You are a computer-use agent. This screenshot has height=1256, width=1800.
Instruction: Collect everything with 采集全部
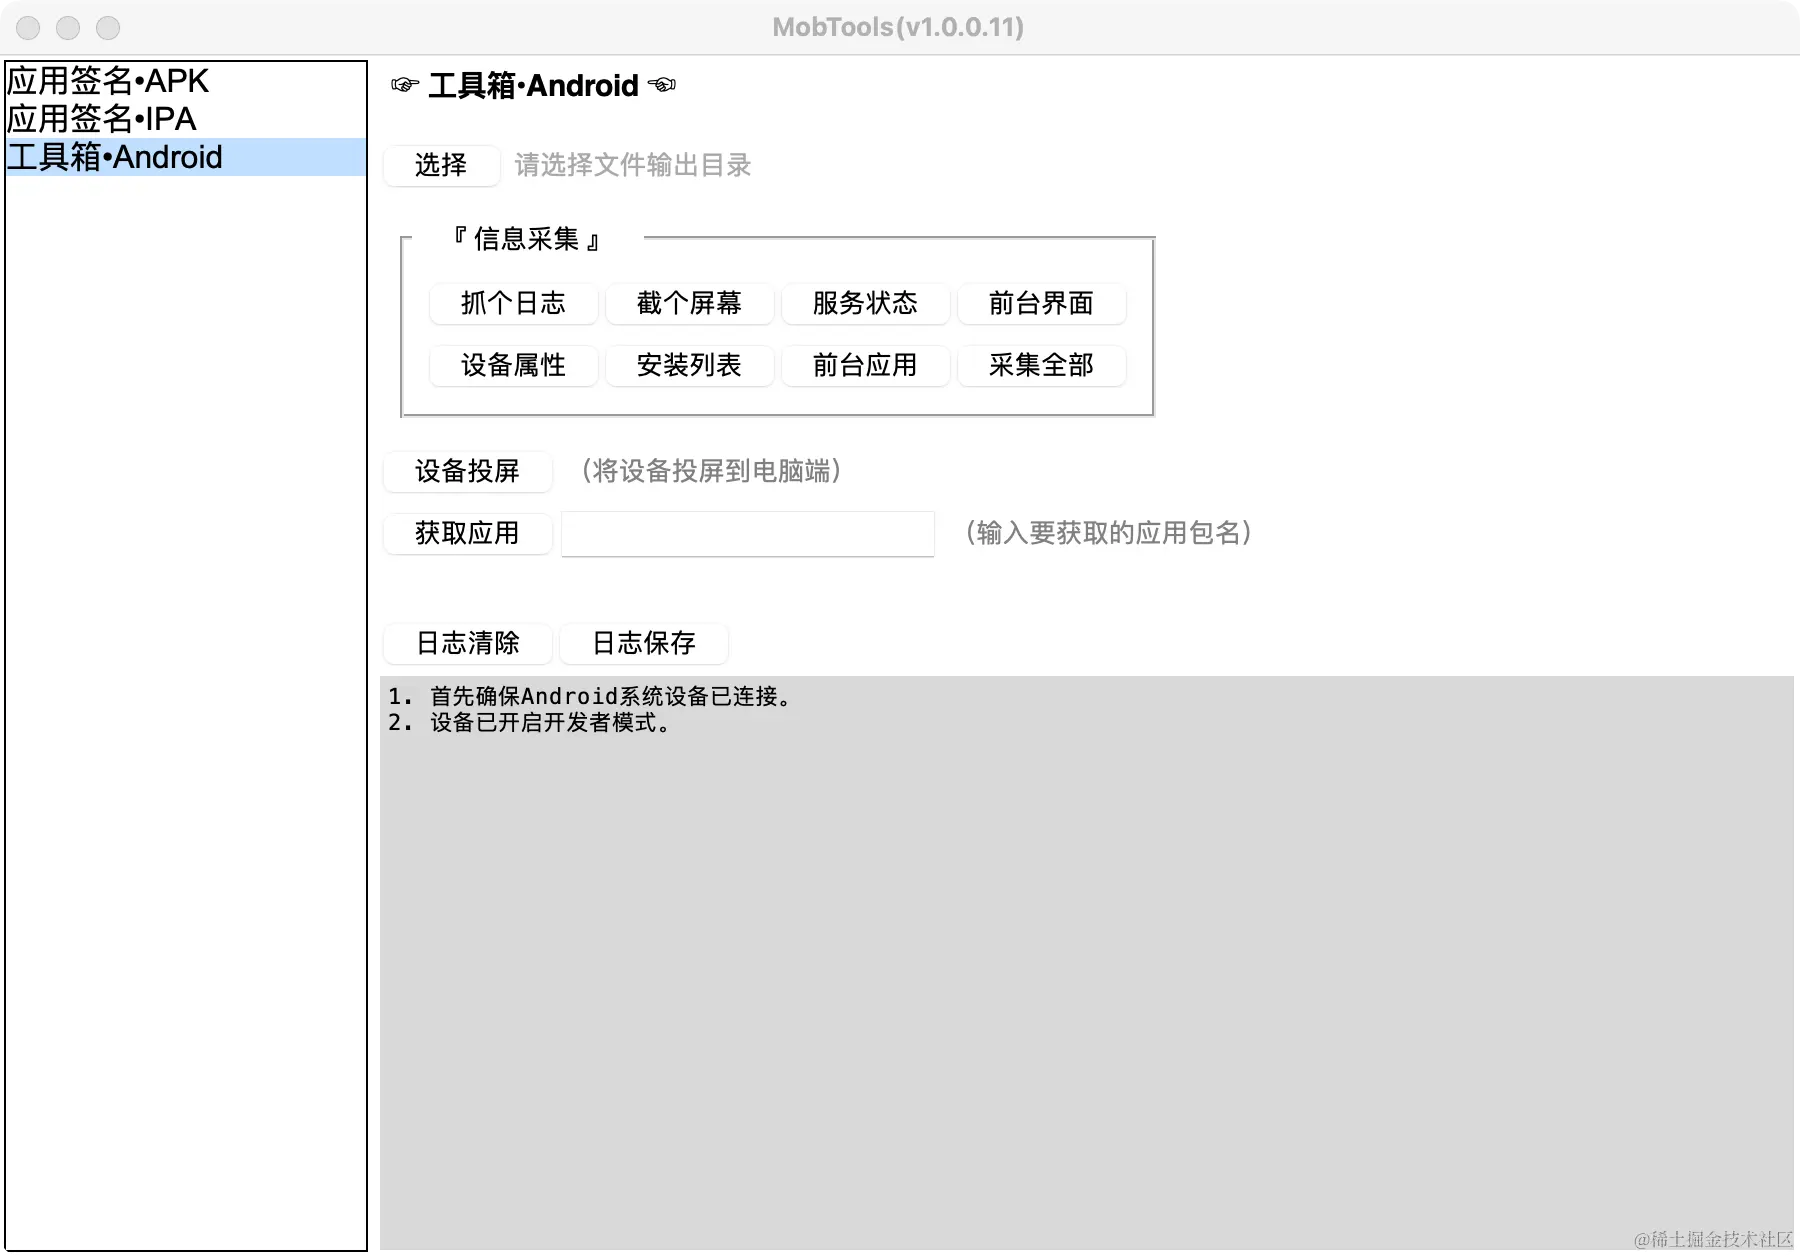pyautogui.click(x=1041, y=365)
